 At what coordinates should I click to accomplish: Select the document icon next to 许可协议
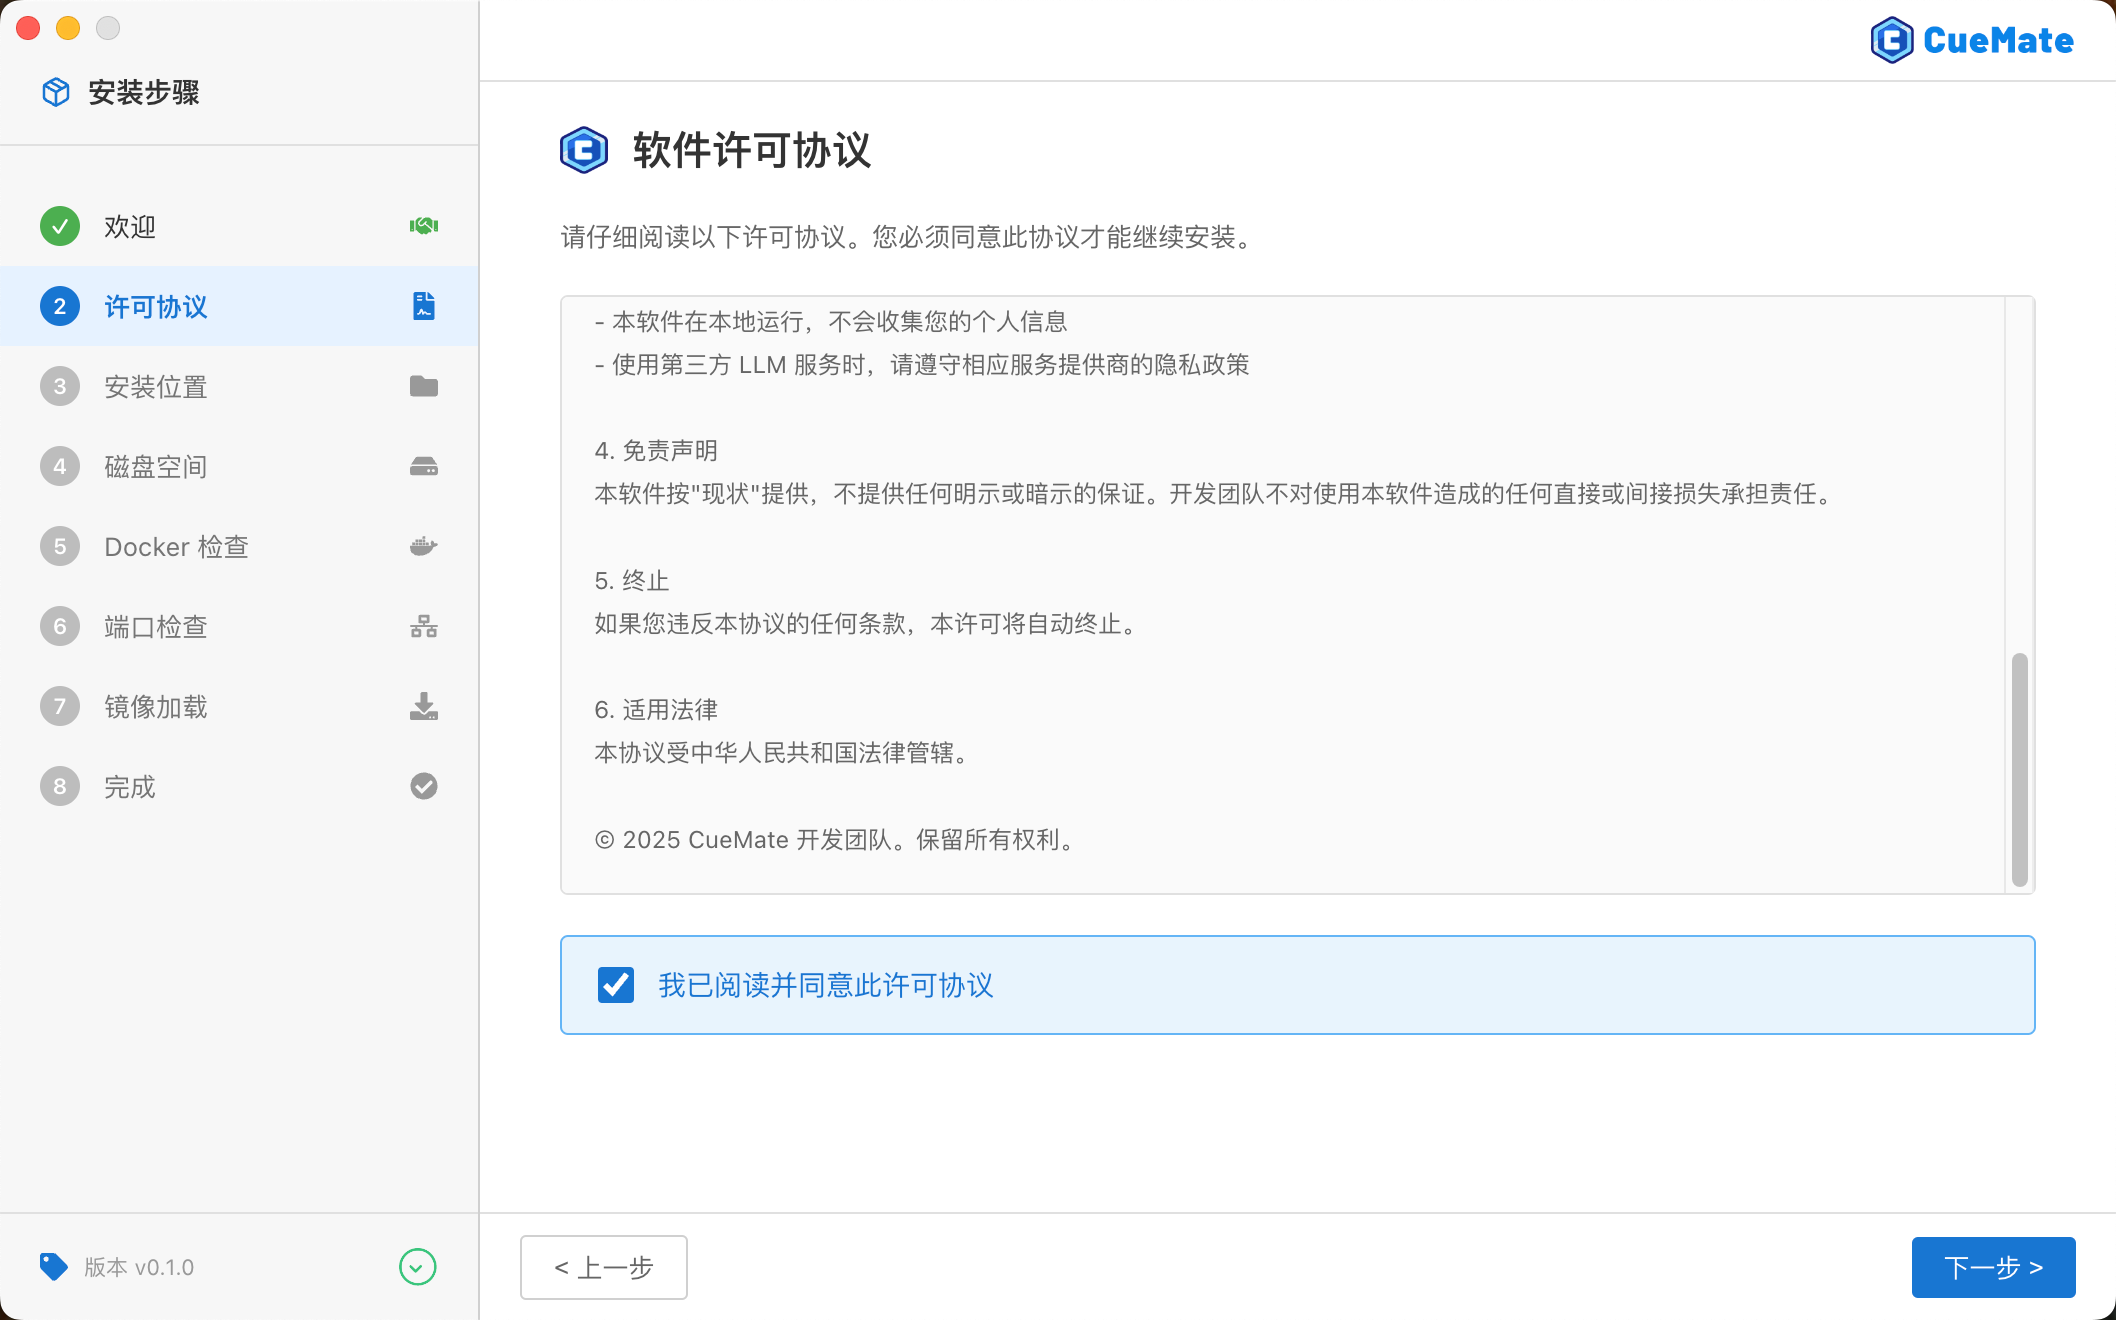pos(423,306)
